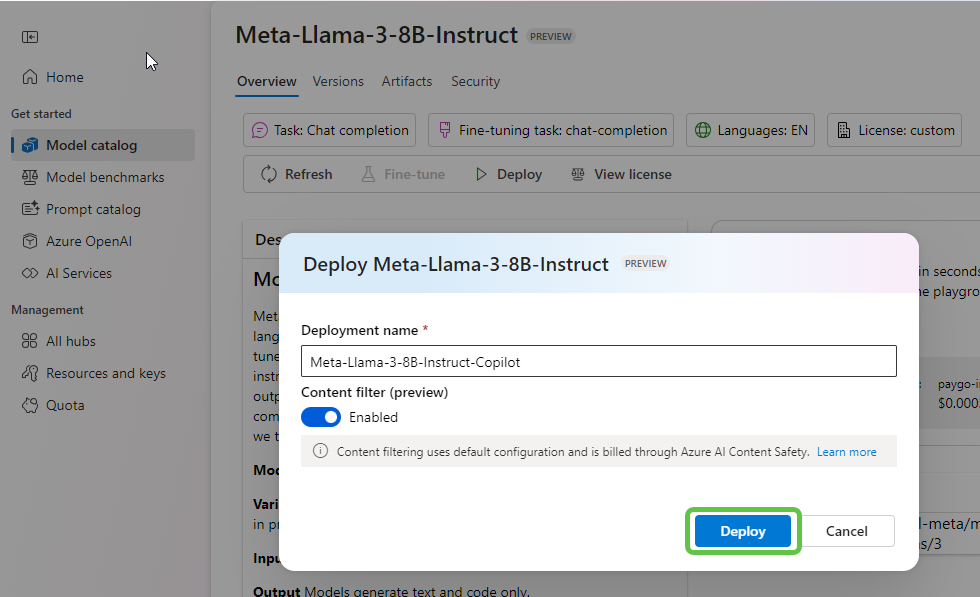
Task: Open Model benchmarks in sidebar
Action: [x=104, y=177]
